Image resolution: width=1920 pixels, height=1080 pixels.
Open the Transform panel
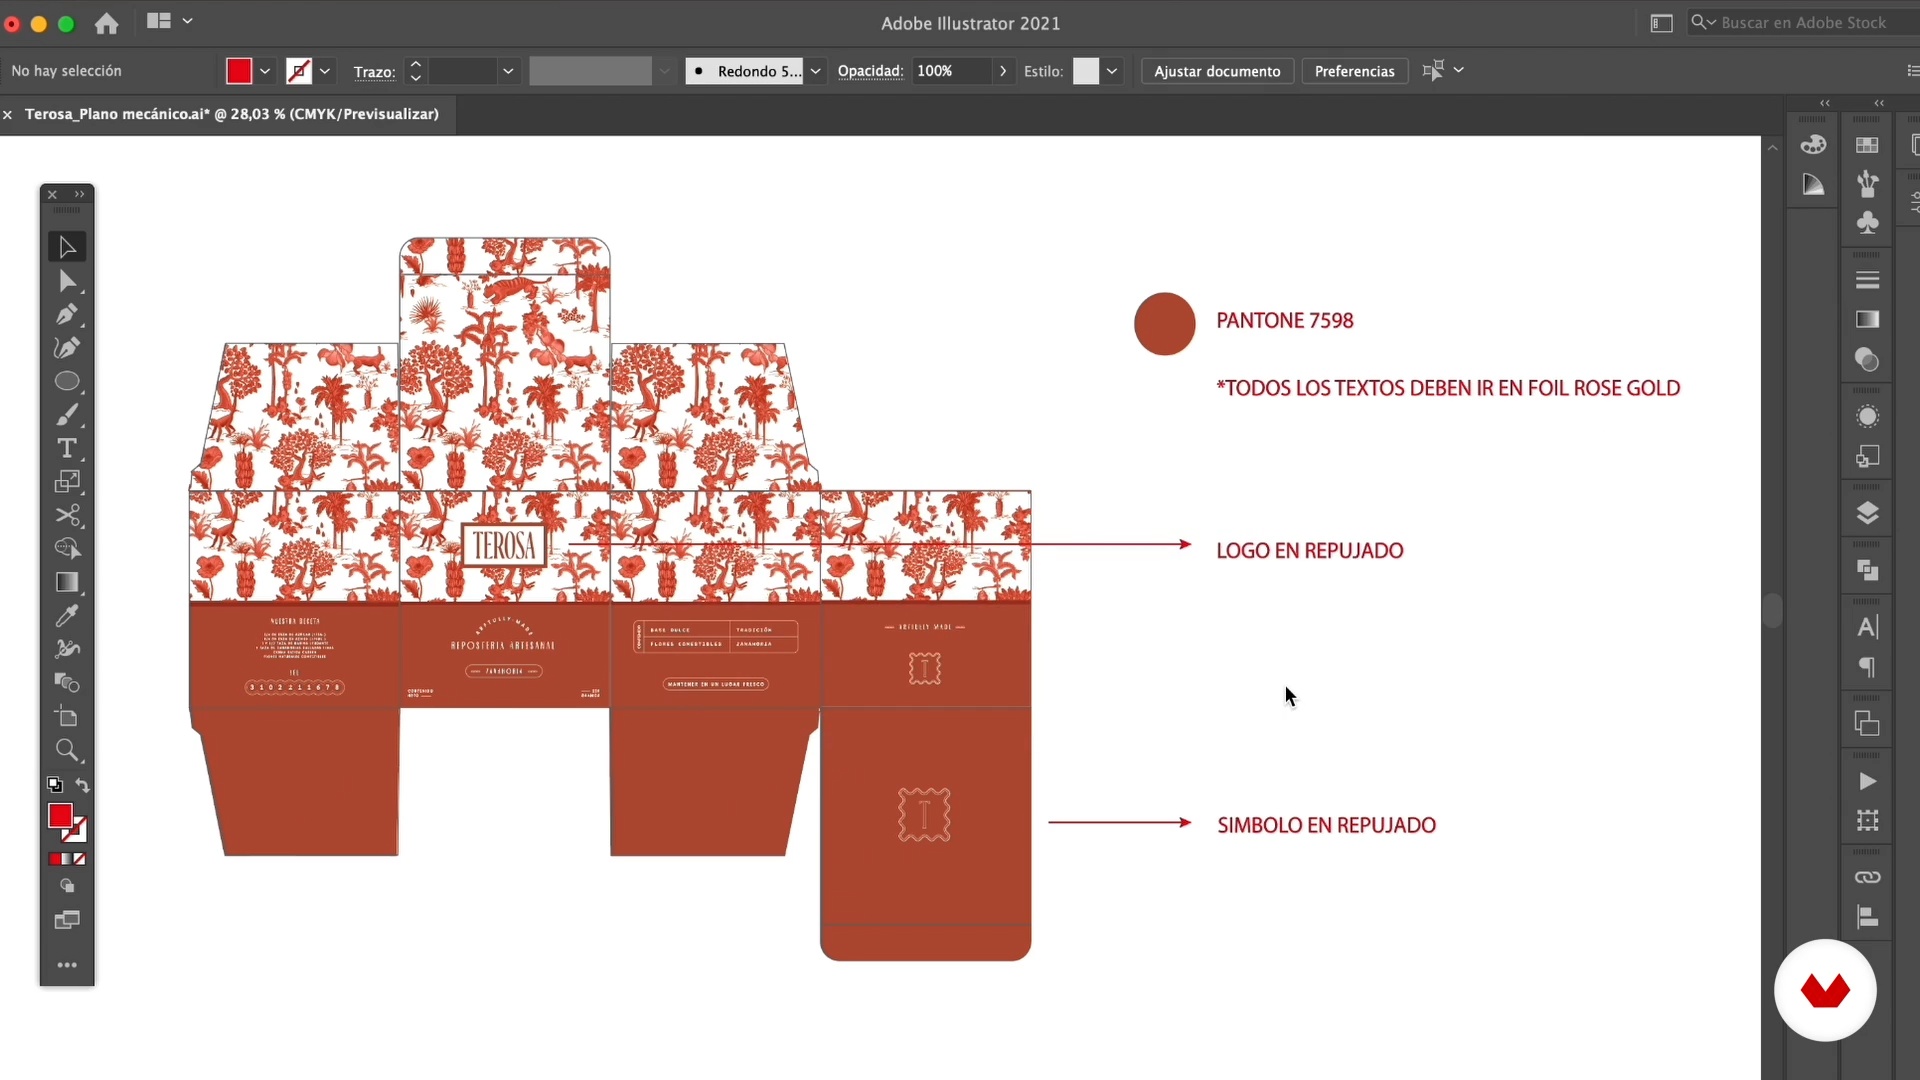click(x=1867, y=821)
